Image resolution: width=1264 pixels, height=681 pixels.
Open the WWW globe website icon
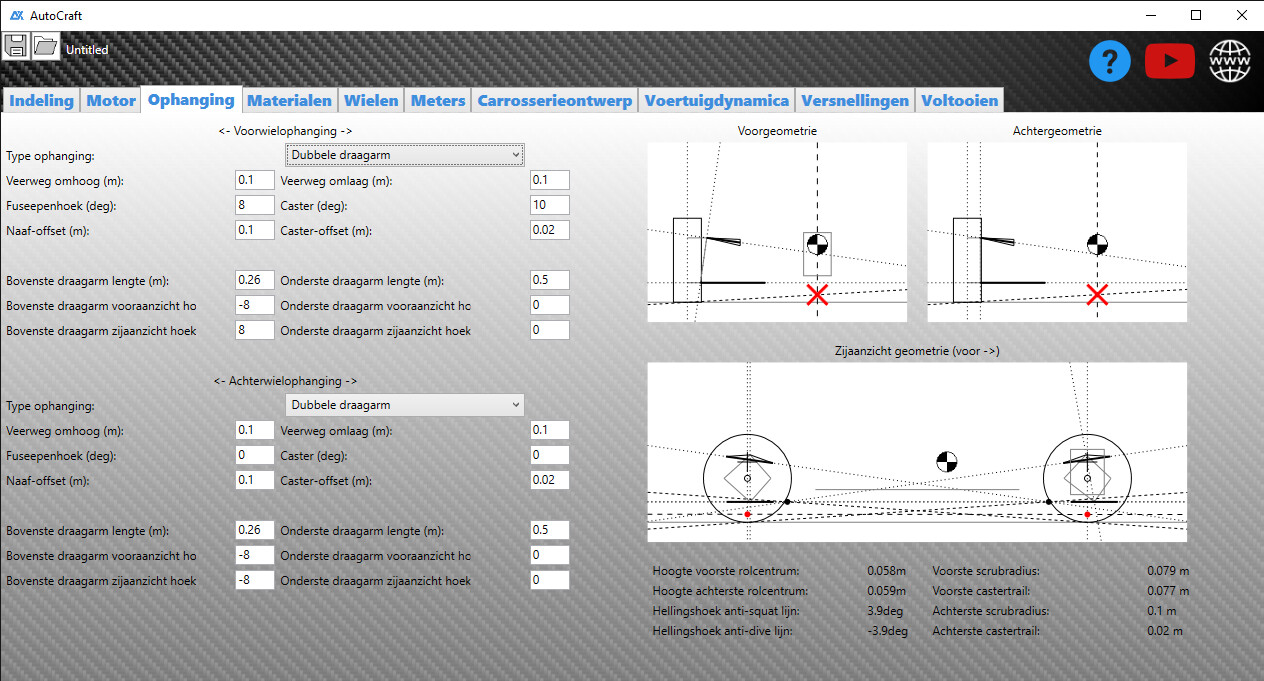1229,62
